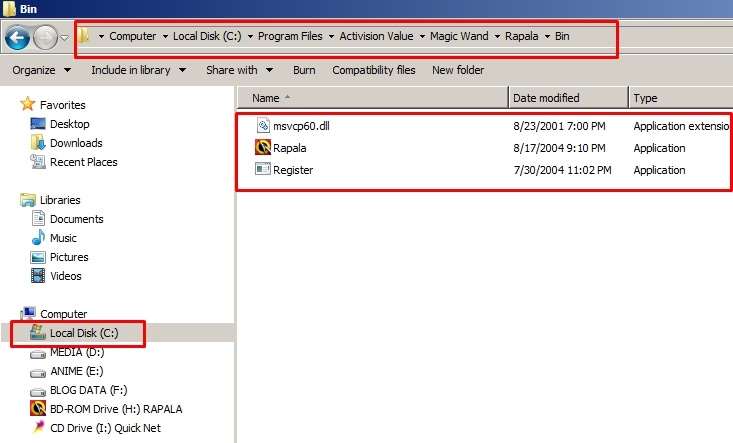Open the Include in library menu
Viewport: 733px width, 443px height.
139,70
